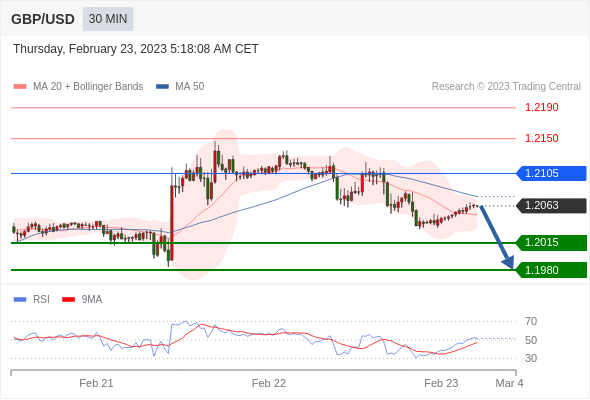590x400 pixels.
Task: Click the GBP/USD pair title
Action: click(x=43, y=19)
